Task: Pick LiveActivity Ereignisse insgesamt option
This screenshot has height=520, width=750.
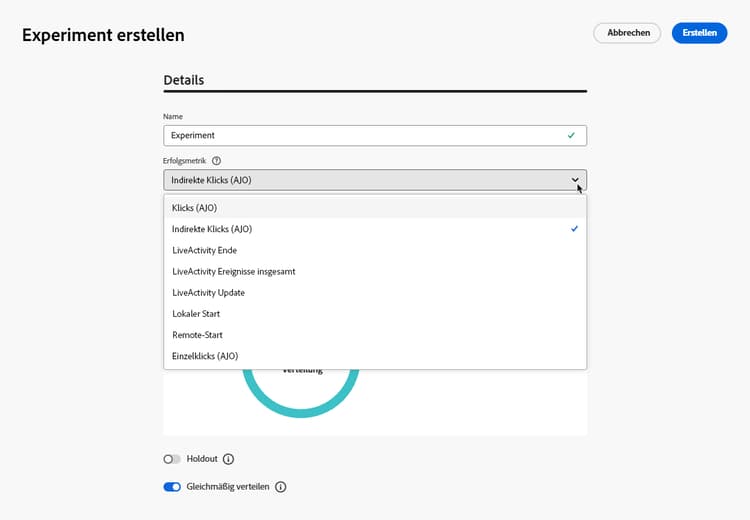Action: point(233,271)
